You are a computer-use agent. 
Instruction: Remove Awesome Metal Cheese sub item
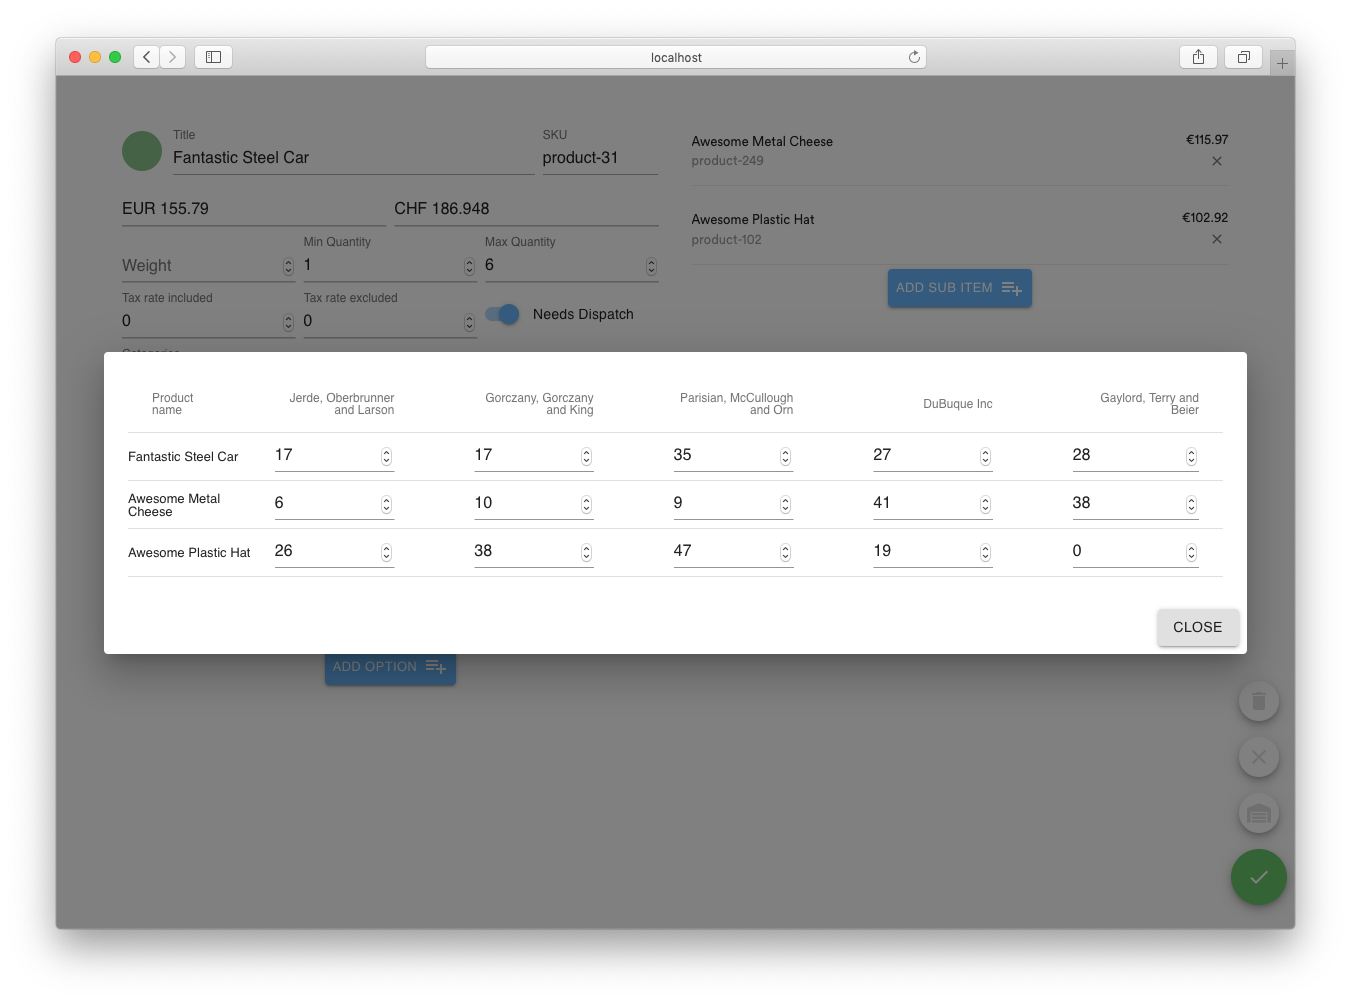(x=1217, y=161)
